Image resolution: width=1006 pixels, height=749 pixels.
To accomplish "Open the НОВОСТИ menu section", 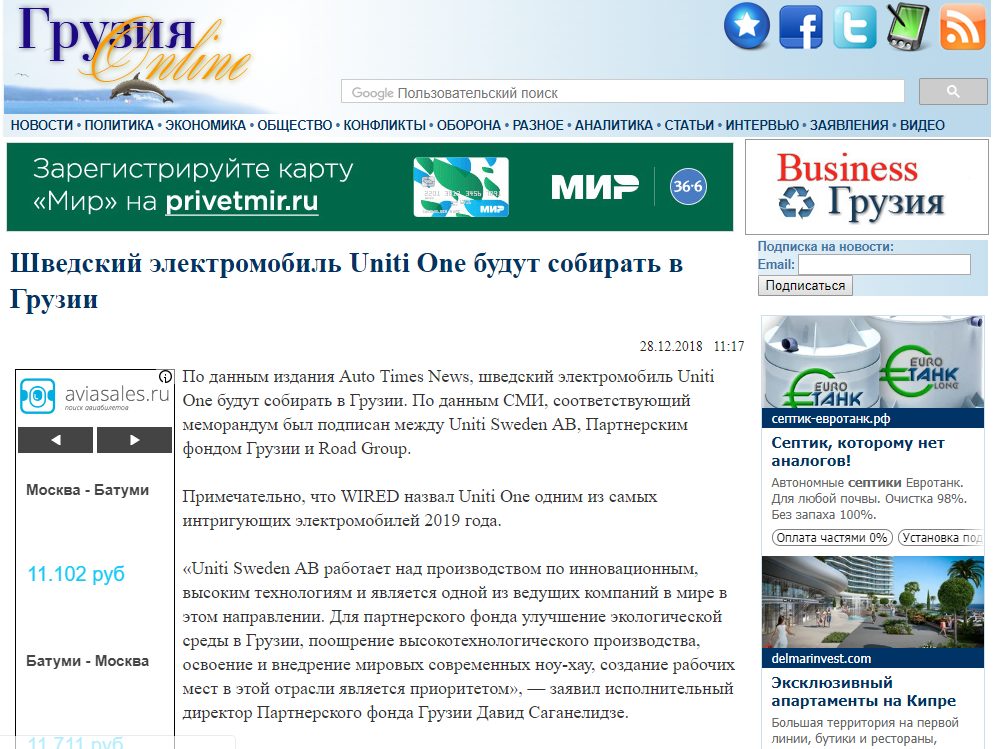I will (42, 125).
